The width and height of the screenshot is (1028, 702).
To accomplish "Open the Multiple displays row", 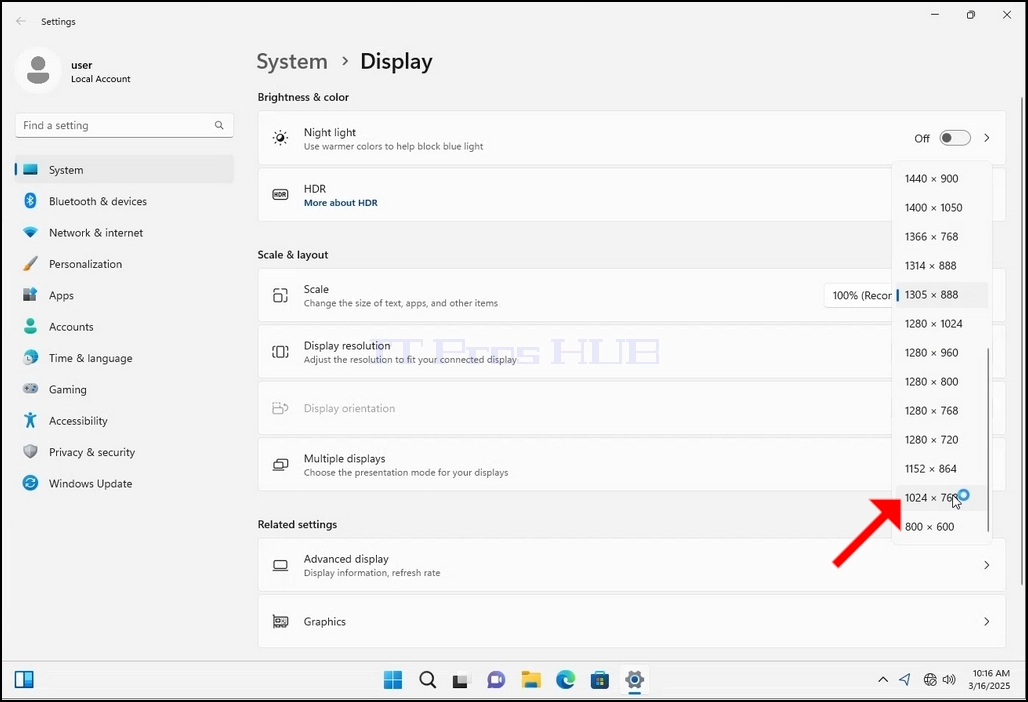I will click(631, 465).
